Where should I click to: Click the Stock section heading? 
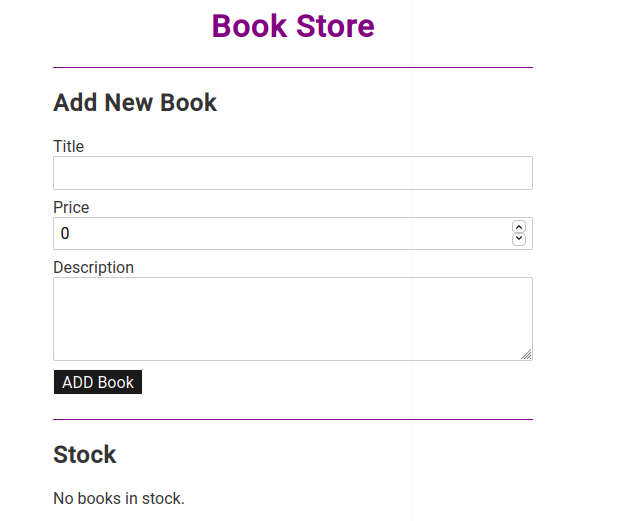pyautogui.click(x=85, y=454)
